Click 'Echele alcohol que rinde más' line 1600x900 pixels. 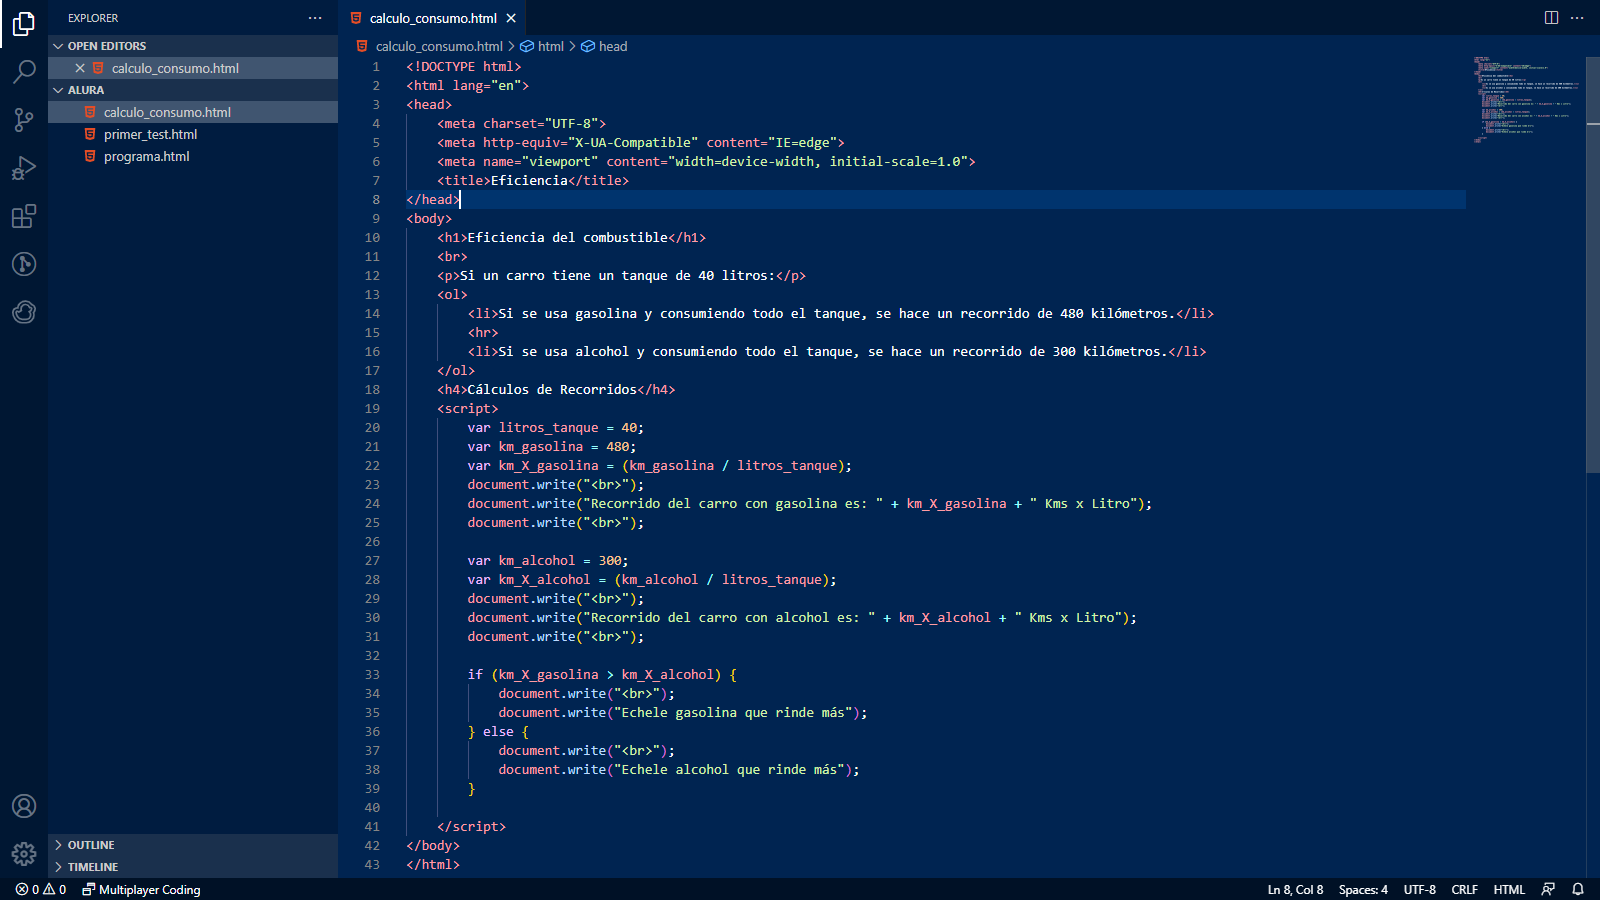pyautogui.click(x=679, y=769)
